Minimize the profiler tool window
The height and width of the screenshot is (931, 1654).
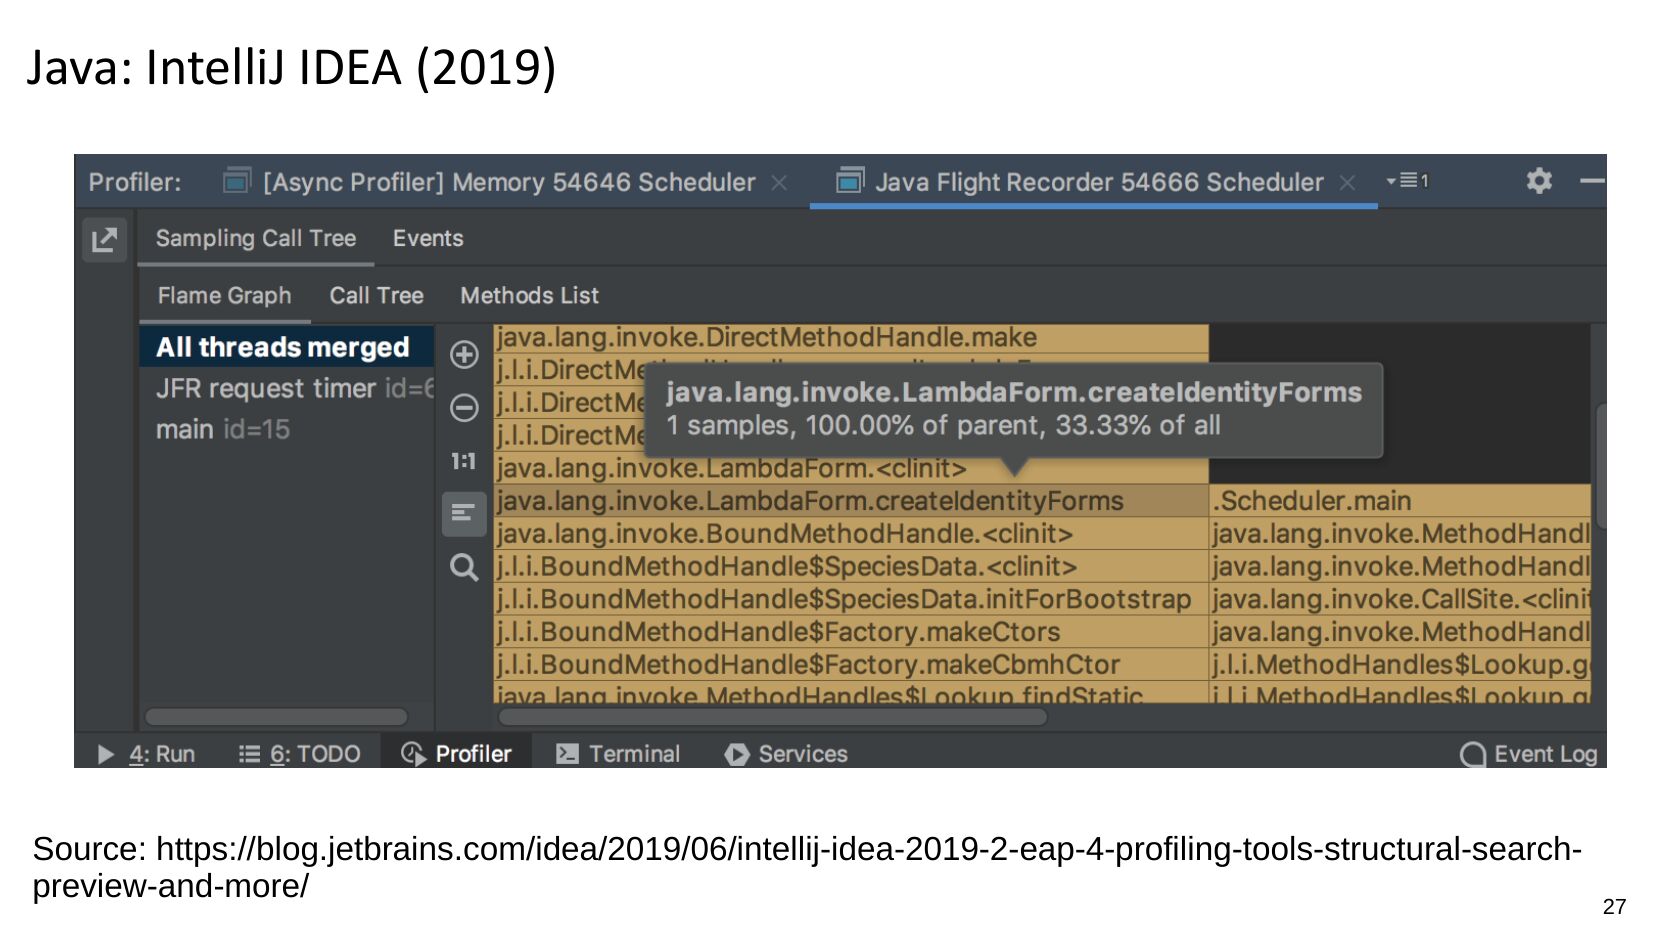[1590, 181]
